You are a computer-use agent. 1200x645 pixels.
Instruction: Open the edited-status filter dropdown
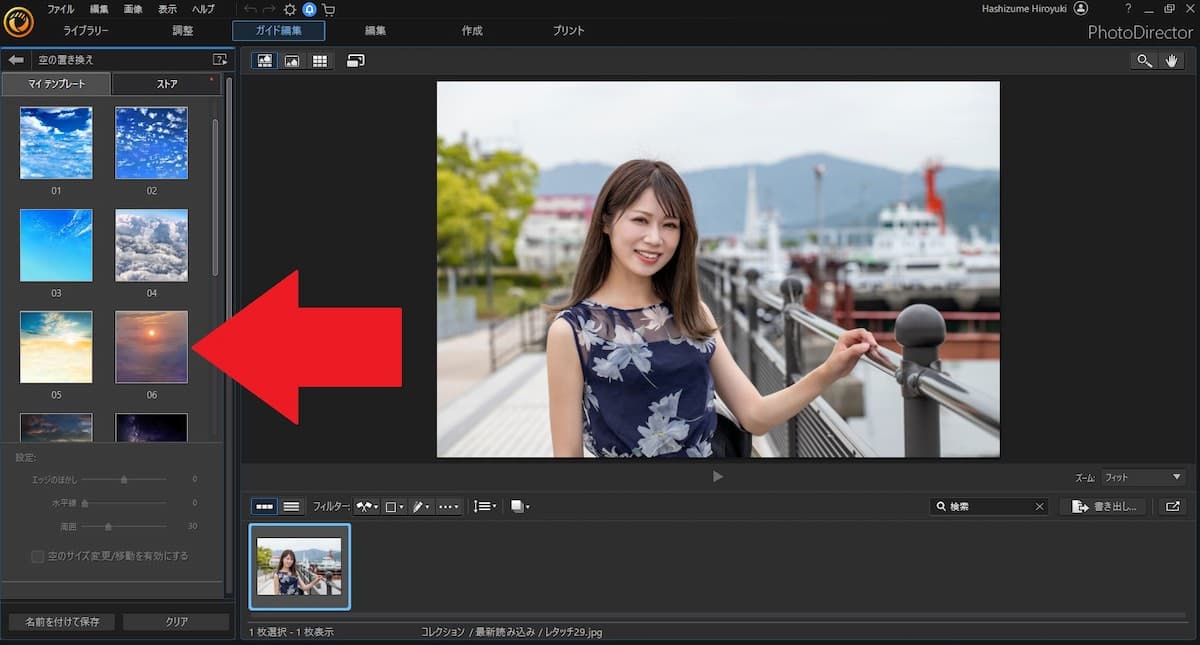(421, 507)
